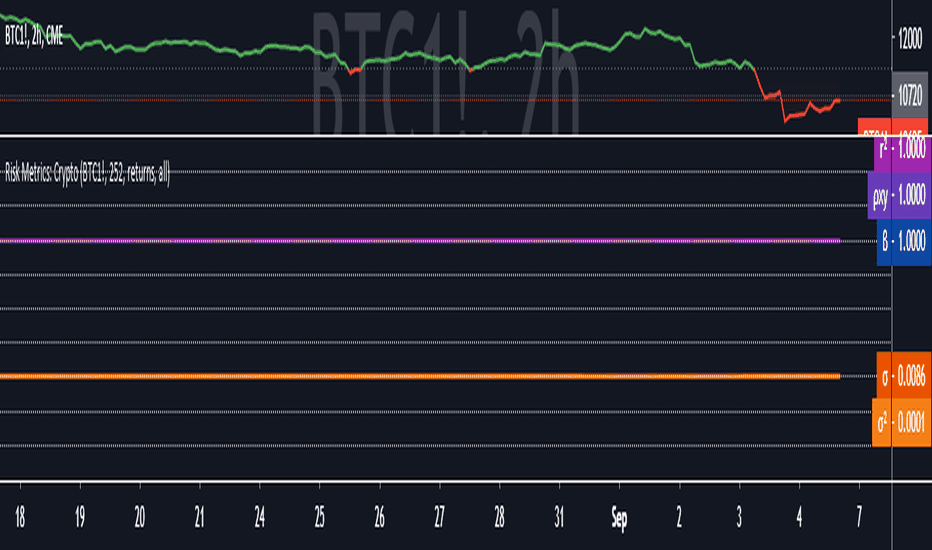Image resolution: width=932 pixels, height=550 pixels.
Task: Click the 27 date on time axis
Action: click(439, 518)
